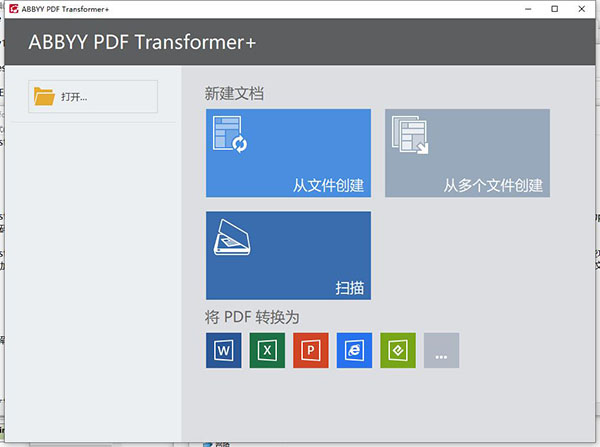
Task: Click the 打开... open file button
Action: pos(93,96)
